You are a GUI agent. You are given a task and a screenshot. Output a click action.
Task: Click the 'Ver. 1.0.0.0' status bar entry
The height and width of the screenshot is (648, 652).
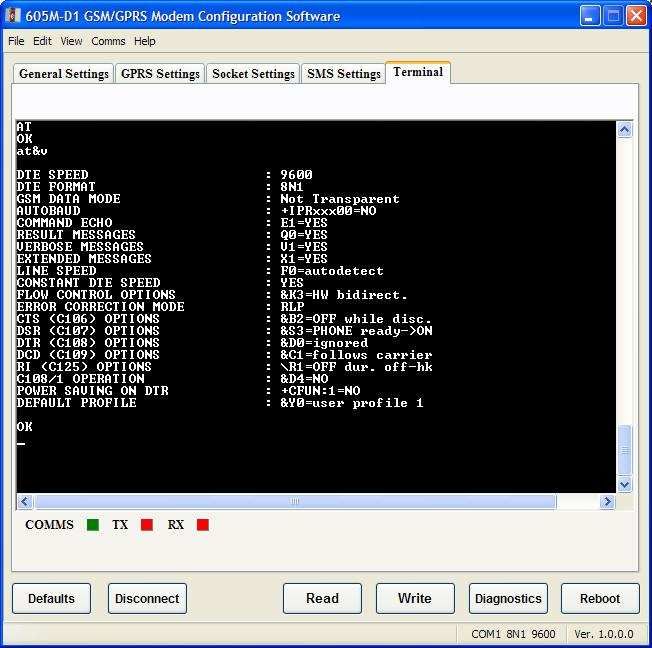pyautogui.click(x=603, y=634)
